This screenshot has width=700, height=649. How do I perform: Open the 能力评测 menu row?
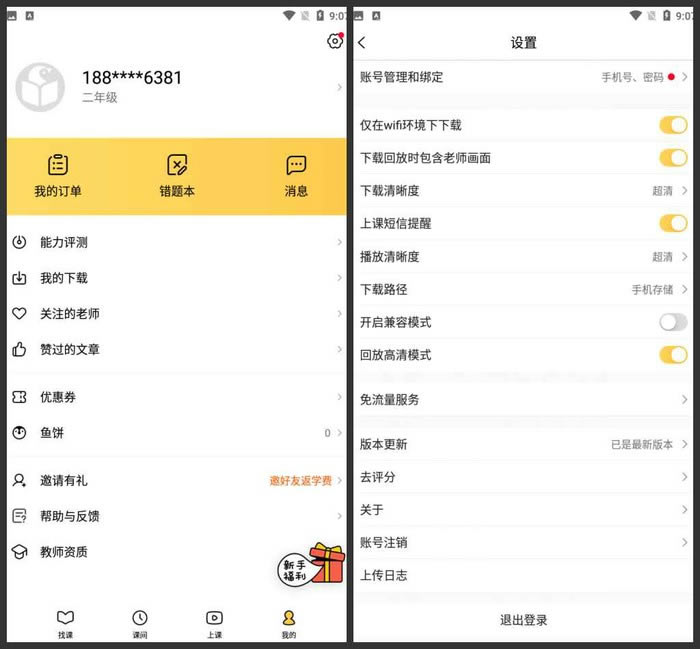[177, 242]
